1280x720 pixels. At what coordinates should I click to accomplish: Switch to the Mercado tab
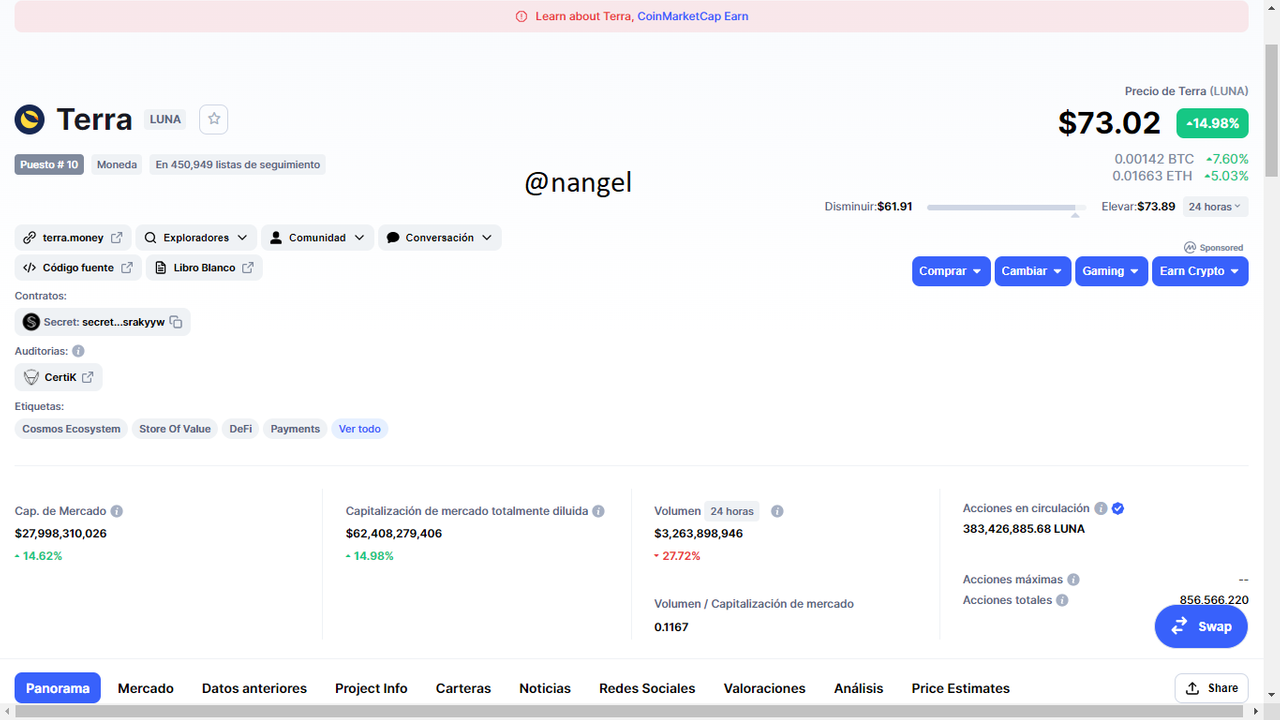pos(146,688)
